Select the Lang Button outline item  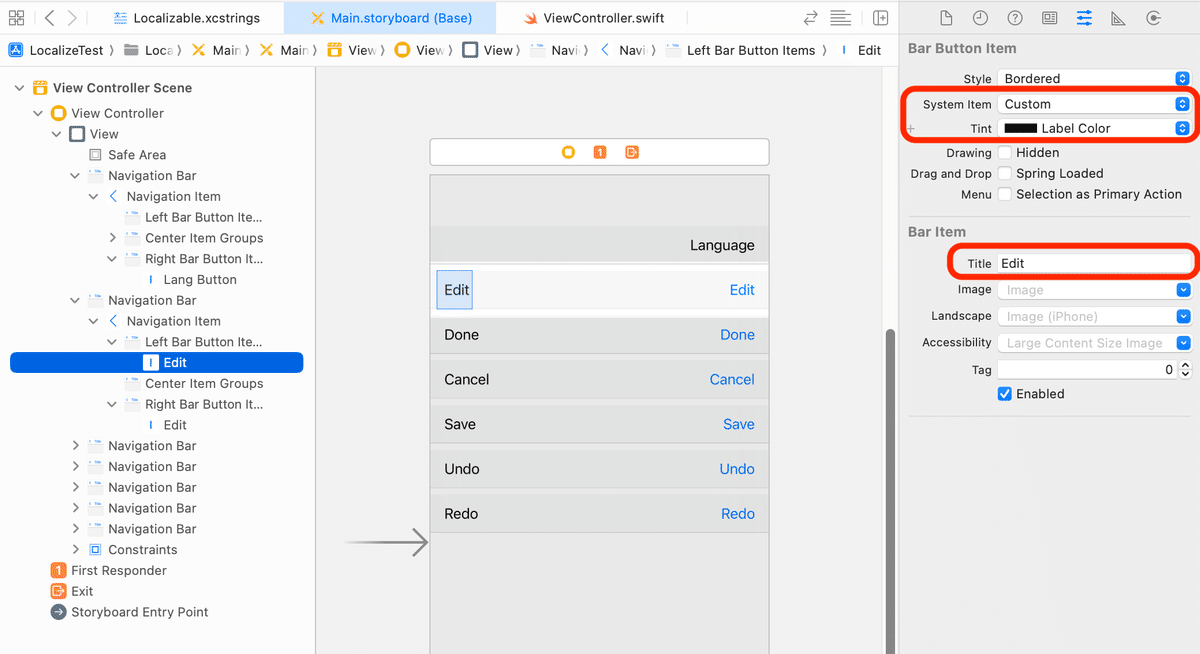point(191,280)
